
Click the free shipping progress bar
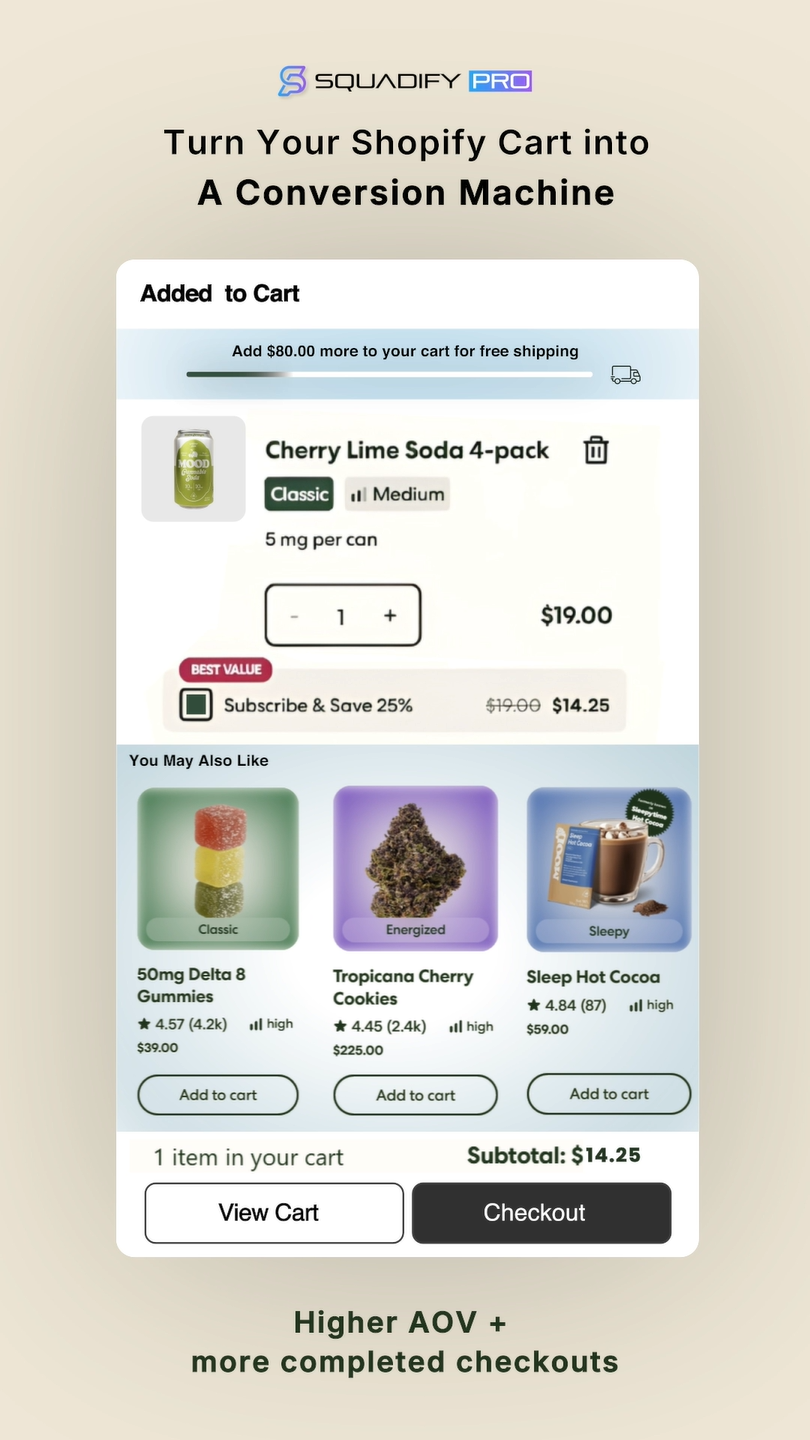[389, 375]
